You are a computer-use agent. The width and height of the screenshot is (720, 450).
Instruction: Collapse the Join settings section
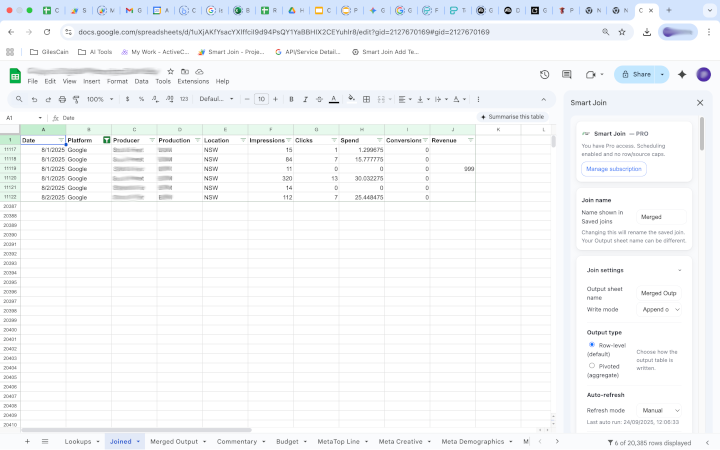coord(680,270)
